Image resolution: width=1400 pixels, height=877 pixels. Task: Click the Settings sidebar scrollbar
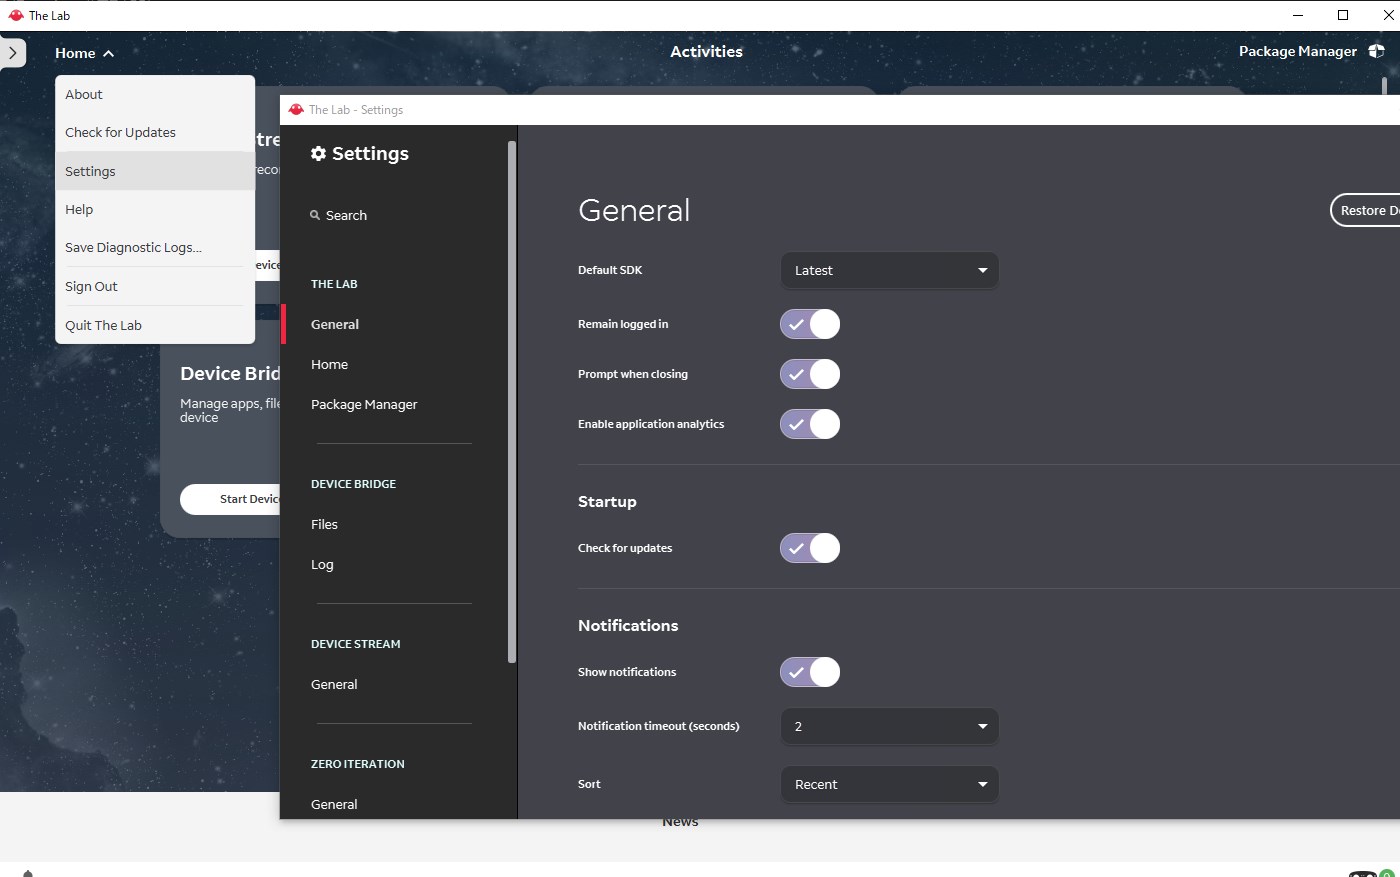click(x=512, y=402)
